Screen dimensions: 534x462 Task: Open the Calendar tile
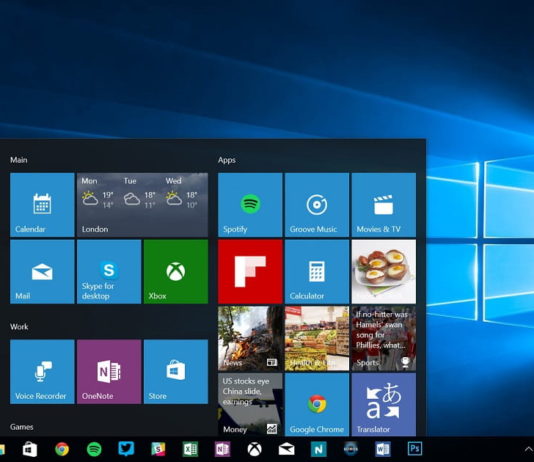click(42, 205)
